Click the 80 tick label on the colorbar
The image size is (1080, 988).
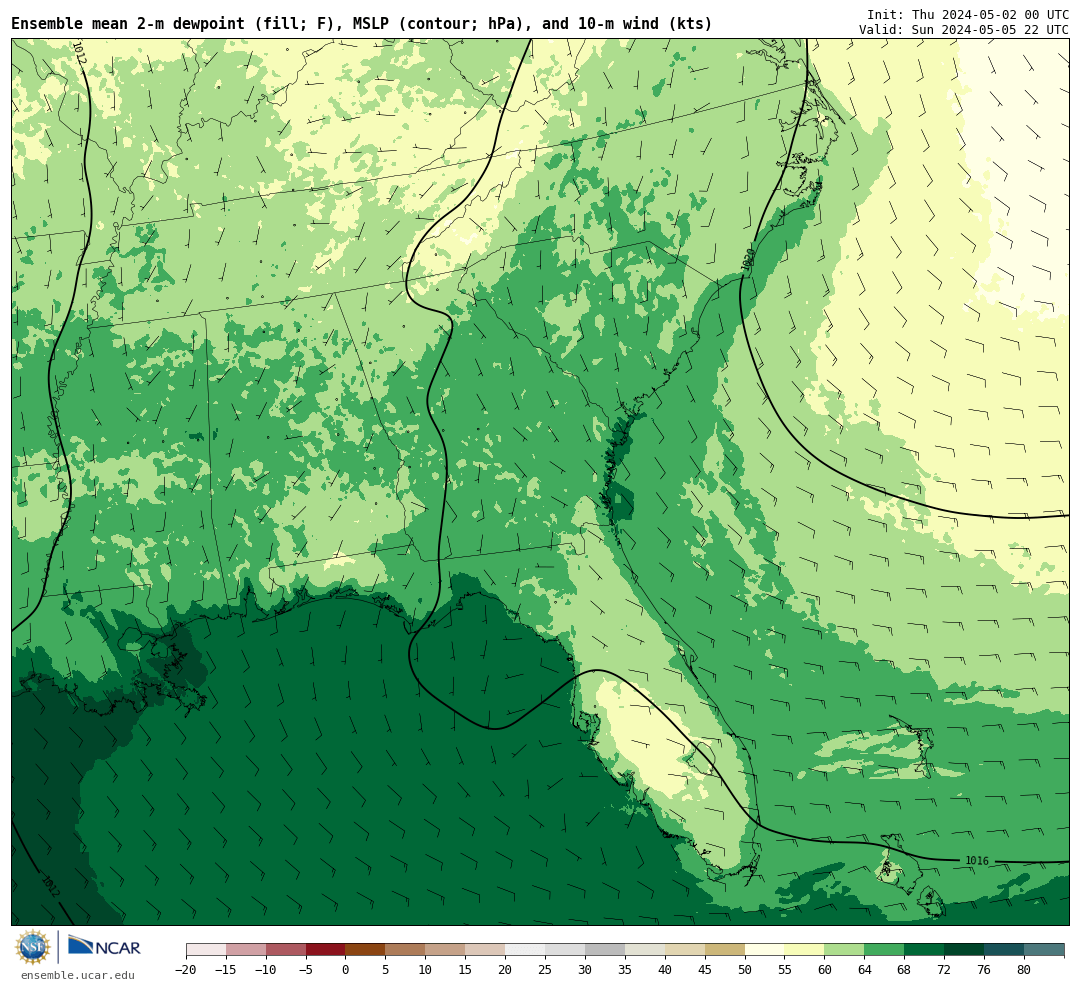(1024, 969)
